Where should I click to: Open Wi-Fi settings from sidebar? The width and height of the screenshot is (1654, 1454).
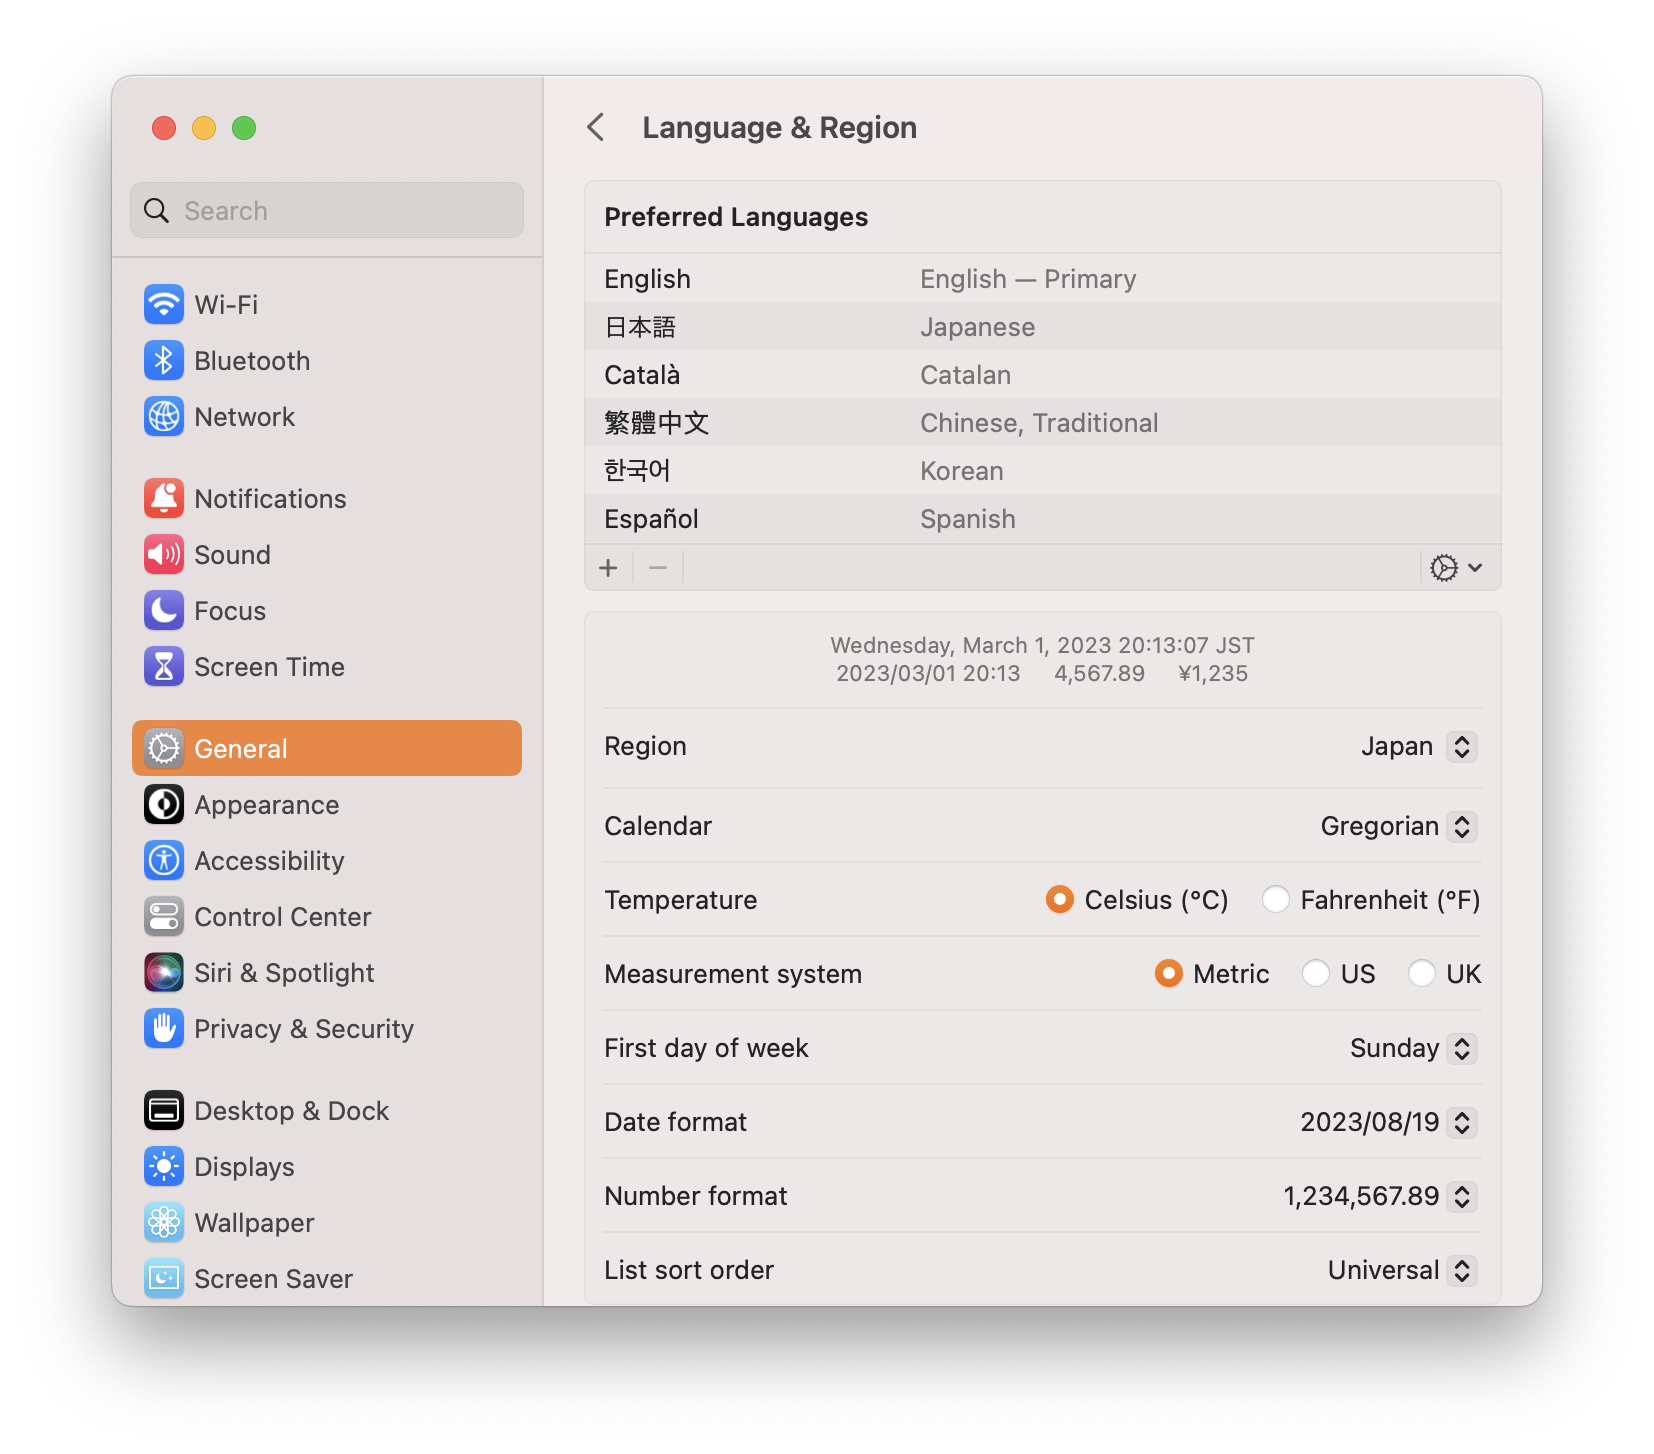226,305
